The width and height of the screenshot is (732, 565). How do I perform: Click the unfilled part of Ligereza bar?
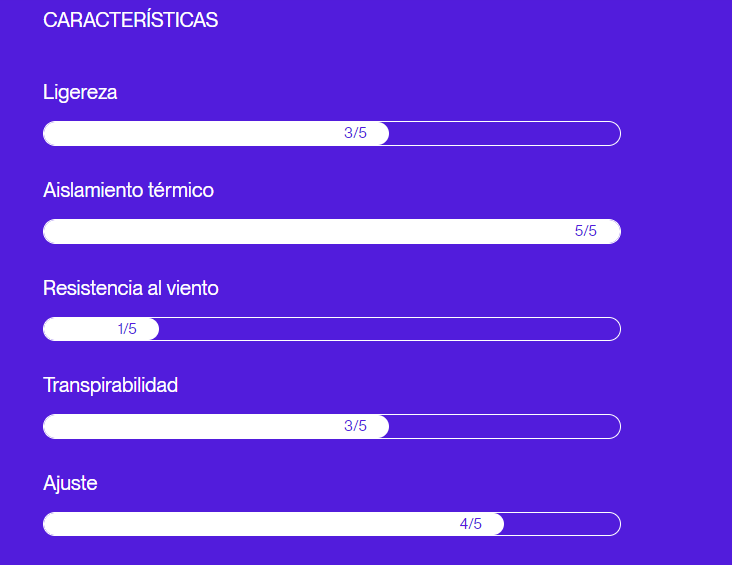(x=503, y=133)
